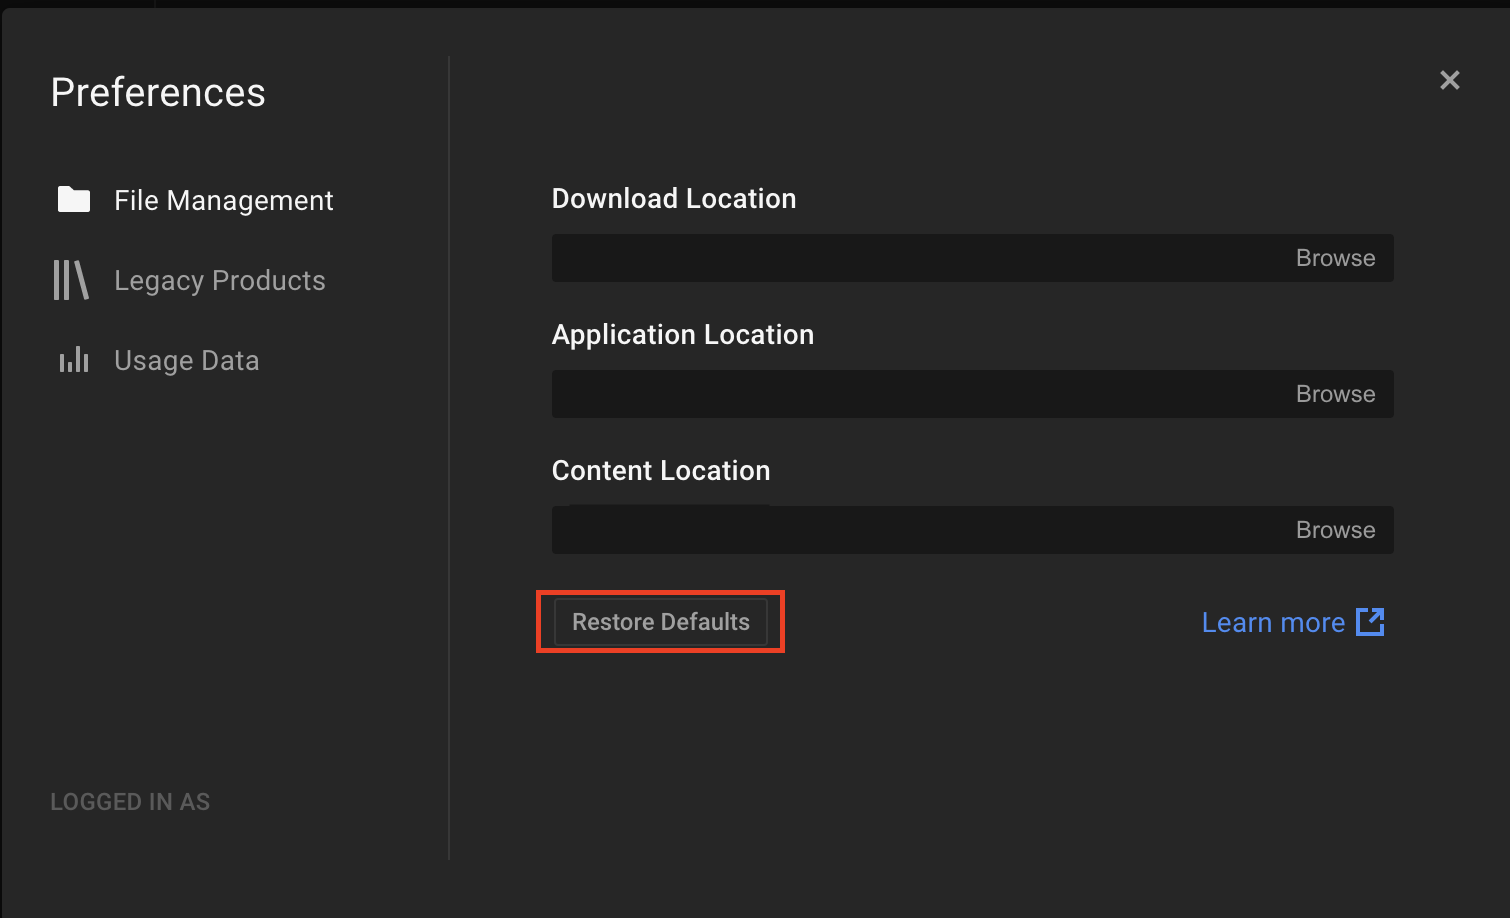This screenshot has height=918, width=1510.
Task: Click the Content Location heading text
Action: click(x=661, y=470)
